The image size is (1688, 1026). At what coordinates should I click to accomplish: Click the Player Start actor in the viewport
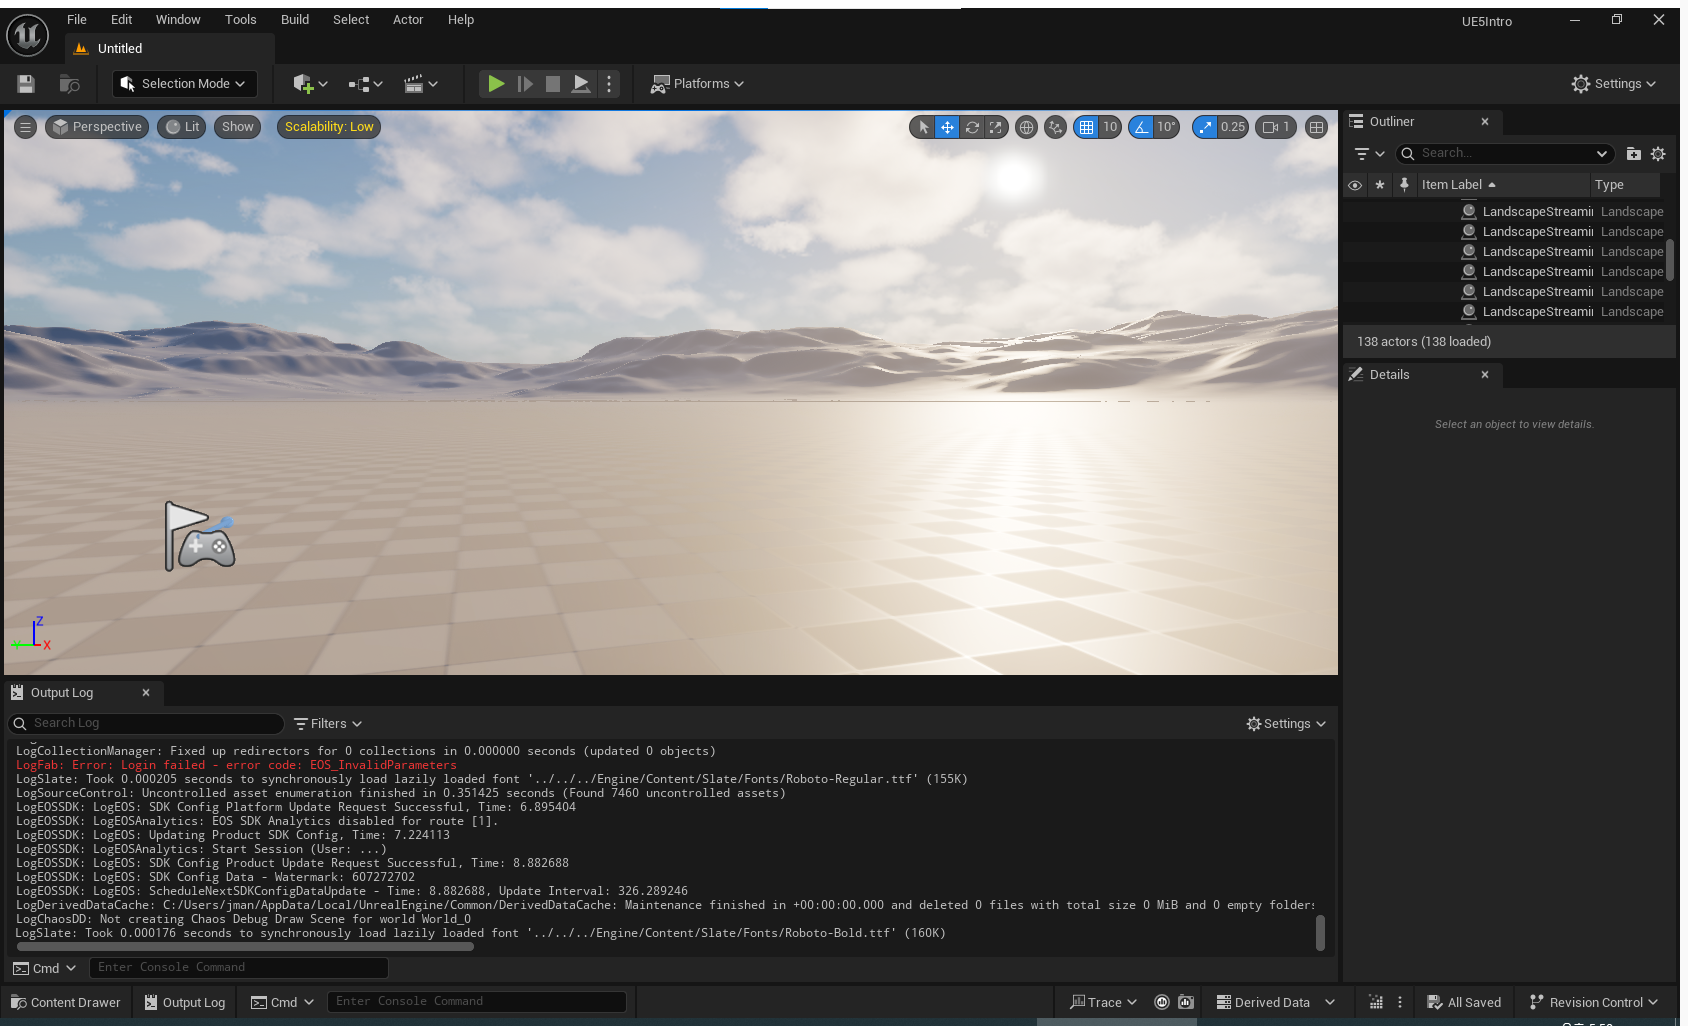tap(199, 537)
